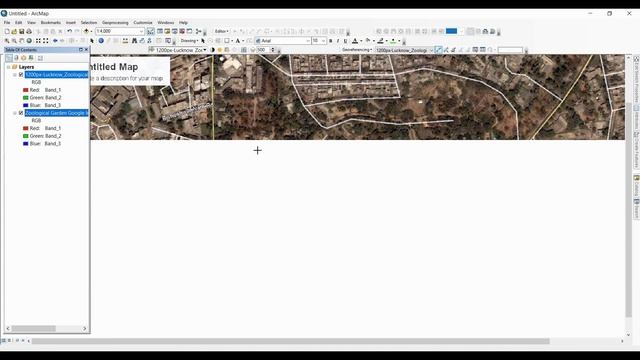Open the Edit menu
This screenshot has height=360, width=640.
[19, 22]
